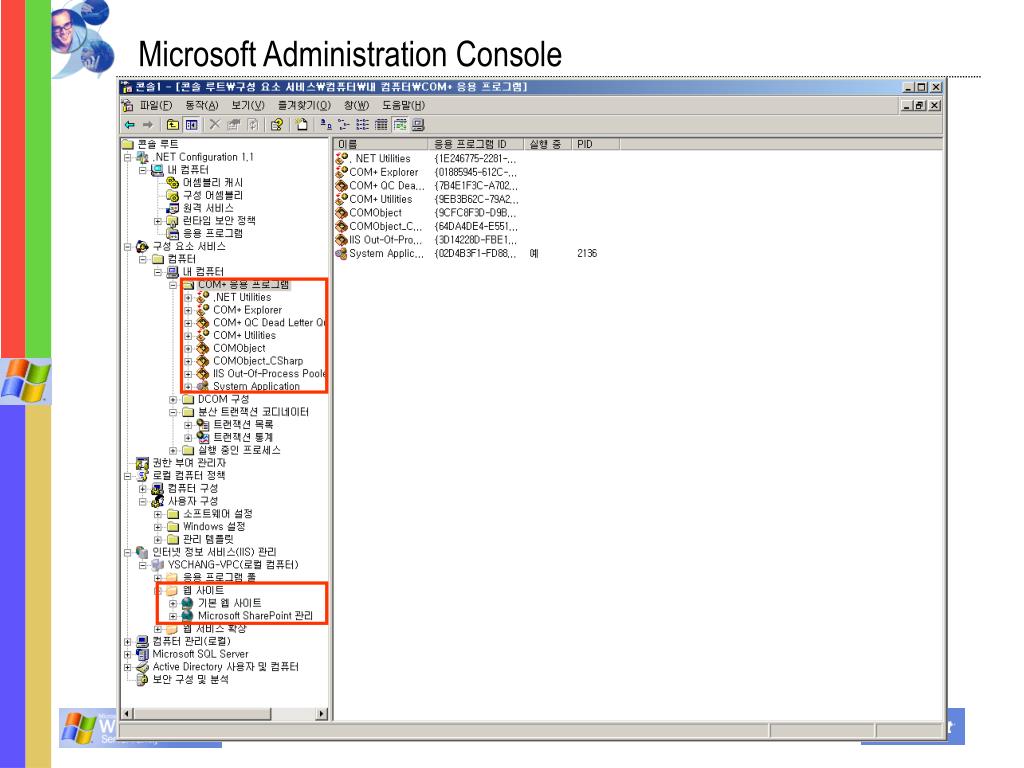Screen dimensions: 1024x768
Task: Click COM+ QC Dea... icon in list pane
Action: pos(341,185)
